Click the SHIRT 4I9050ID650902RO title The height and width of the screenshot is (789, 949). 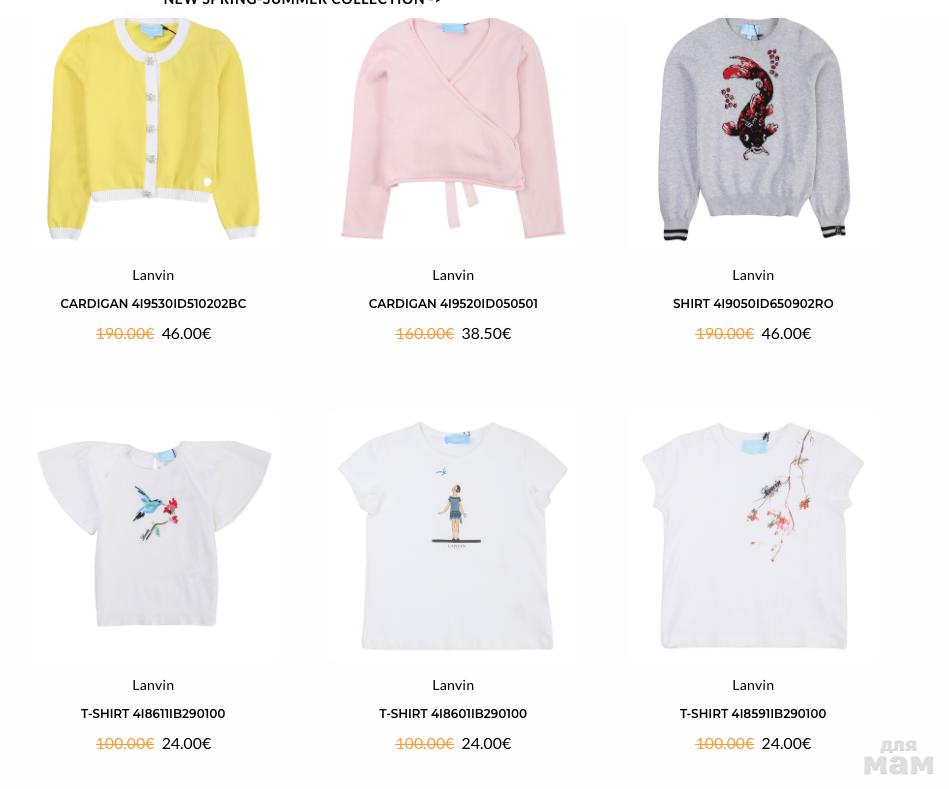(753, 304)
